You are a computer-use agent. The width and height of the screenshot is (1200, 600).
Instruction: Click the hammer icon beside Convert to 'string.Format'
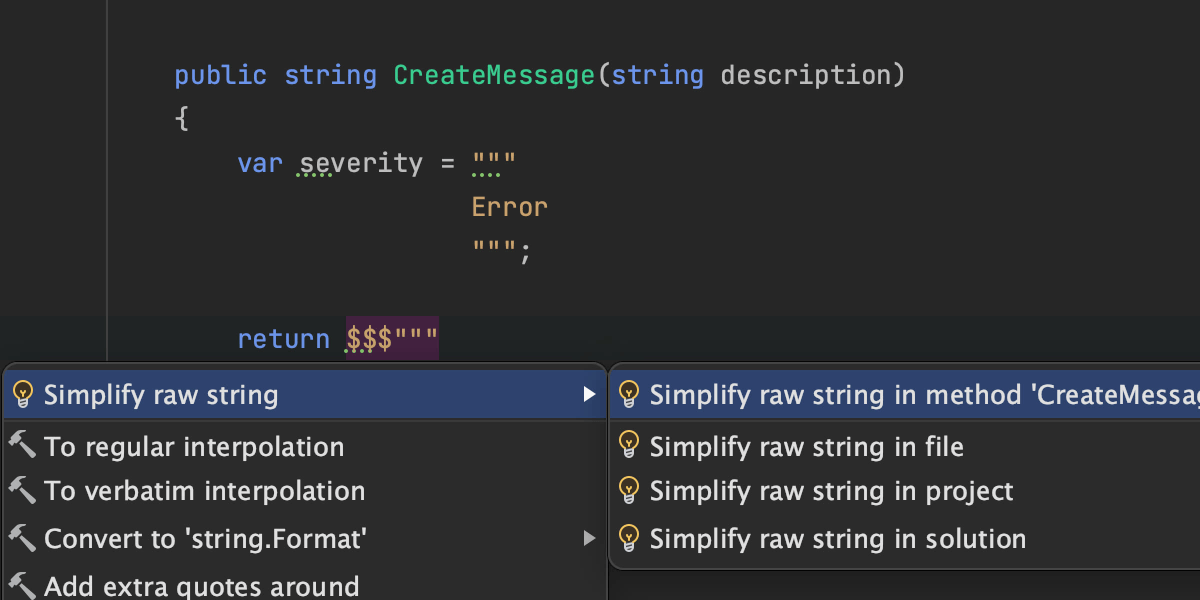click(x=22, y=540)
